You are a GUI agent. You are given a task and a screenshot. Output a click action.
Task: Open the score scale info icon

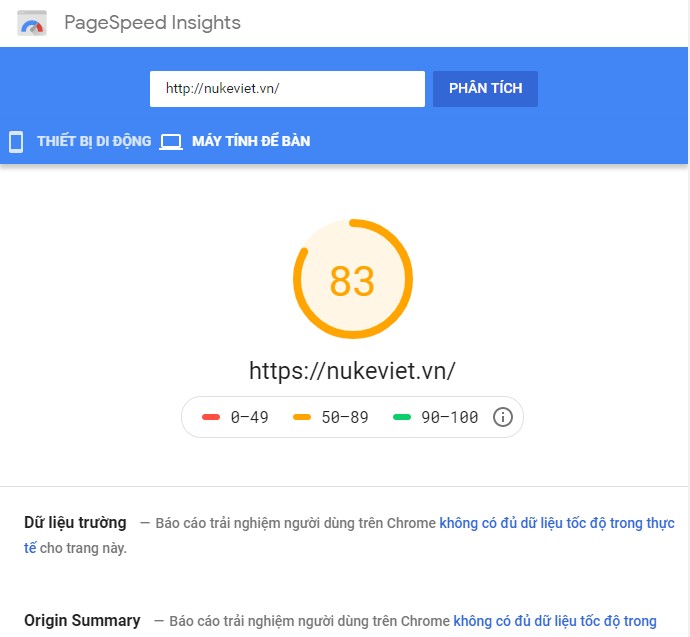click(503, 417)
